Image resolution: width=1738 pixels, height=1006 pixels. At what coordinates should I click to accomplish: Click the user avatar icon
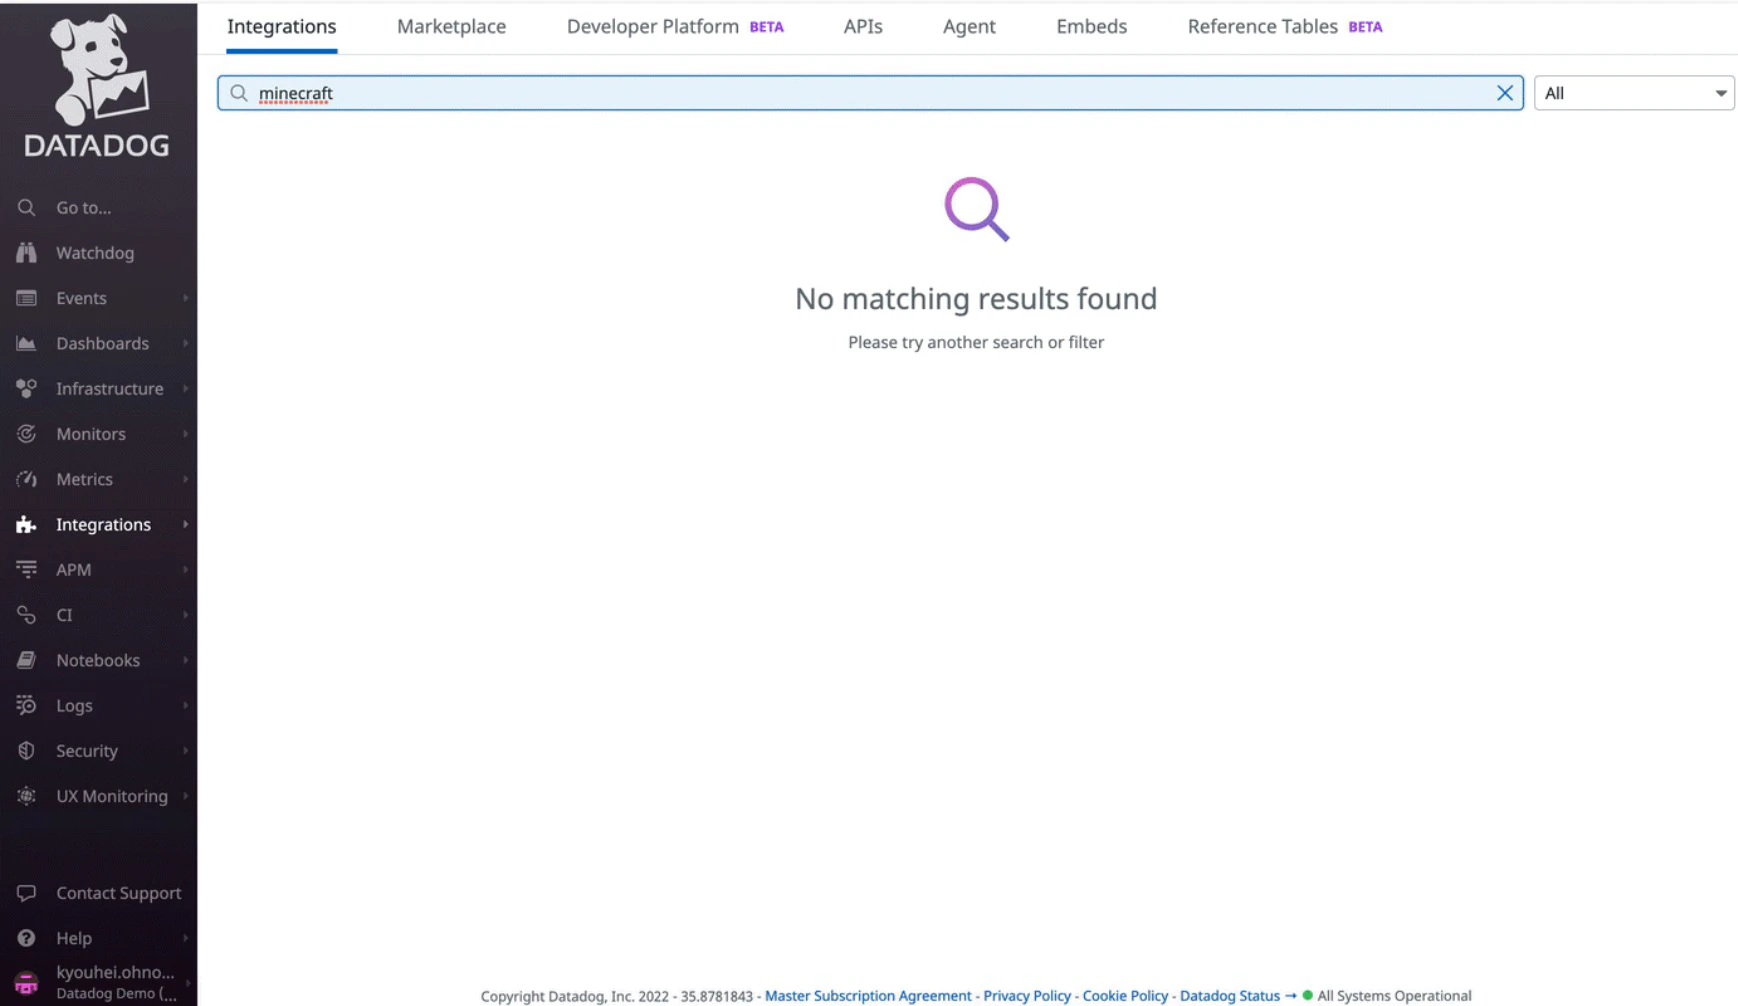(26, 983)
